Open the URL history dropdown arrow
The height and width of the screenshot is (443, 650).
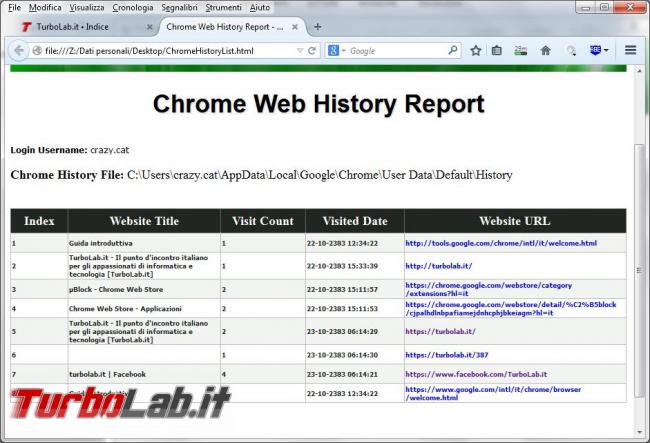[300, 51]
